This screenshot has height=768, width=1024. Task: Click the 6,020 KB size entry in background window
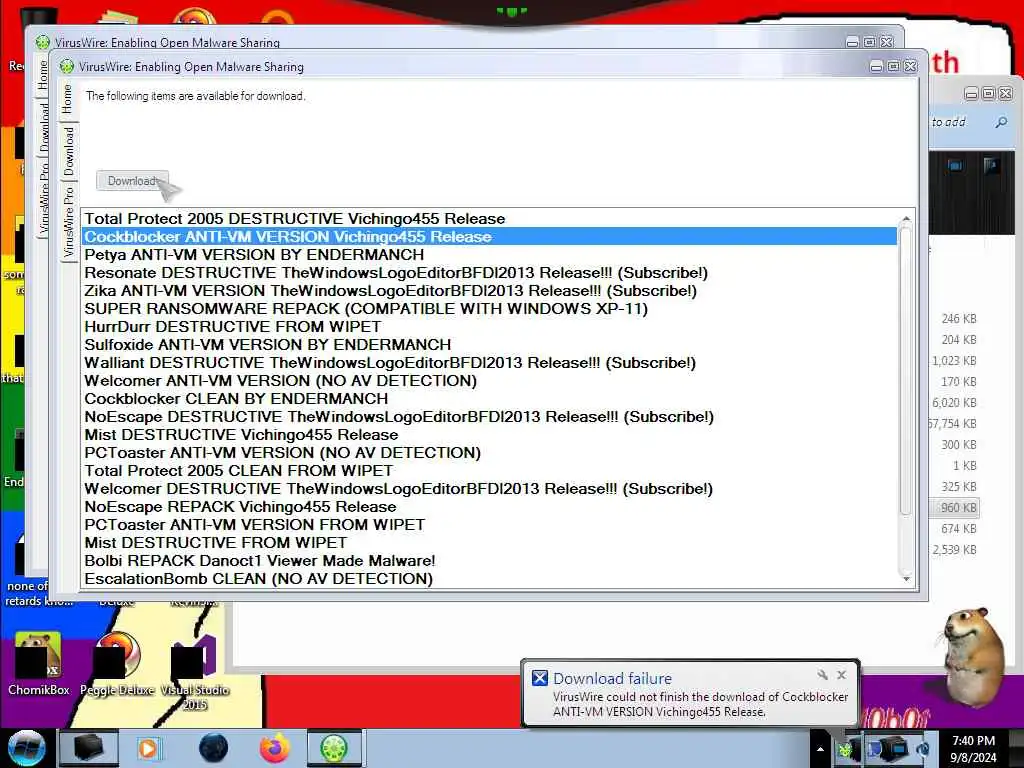pyautogui.click(x=954, y=403)
